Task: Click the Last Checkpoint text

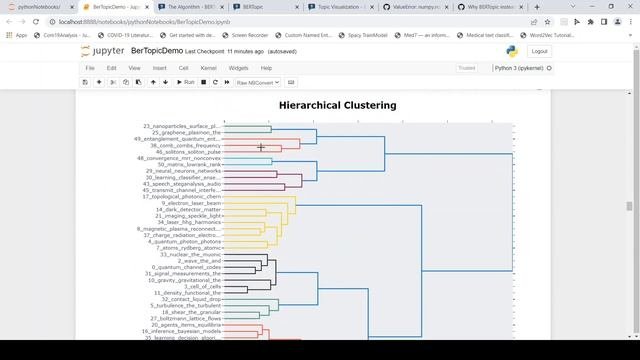Action: (224, 51)
